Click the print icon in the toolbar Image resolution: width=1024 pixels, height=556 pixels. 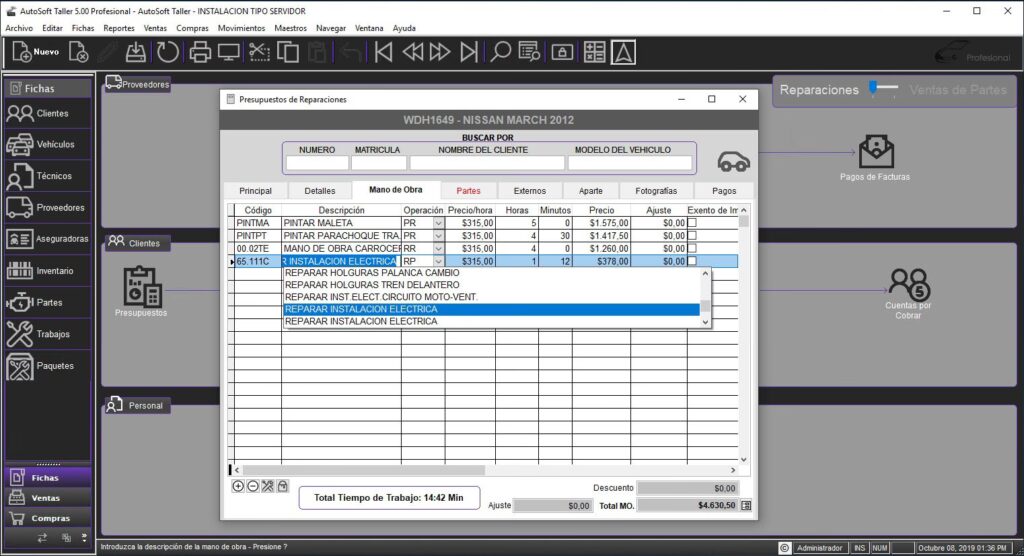point(200,52)
